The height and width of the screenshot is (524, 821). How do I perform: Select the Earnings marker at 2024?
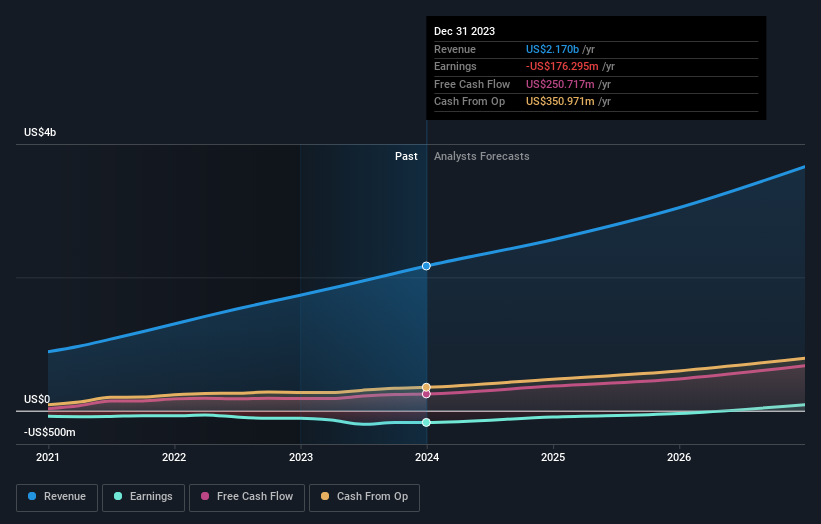click(x=426, y=422)
